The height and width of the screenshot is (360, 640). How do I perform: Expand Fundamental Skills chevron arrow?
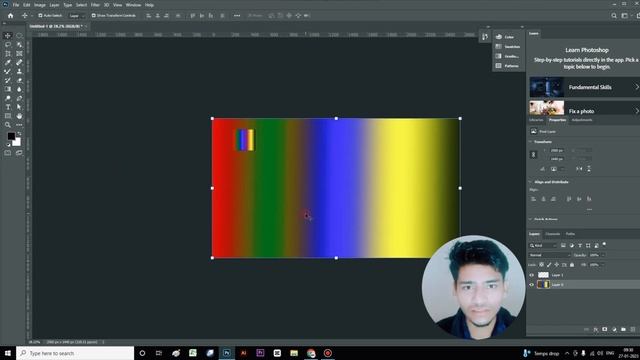coord(636,87)
